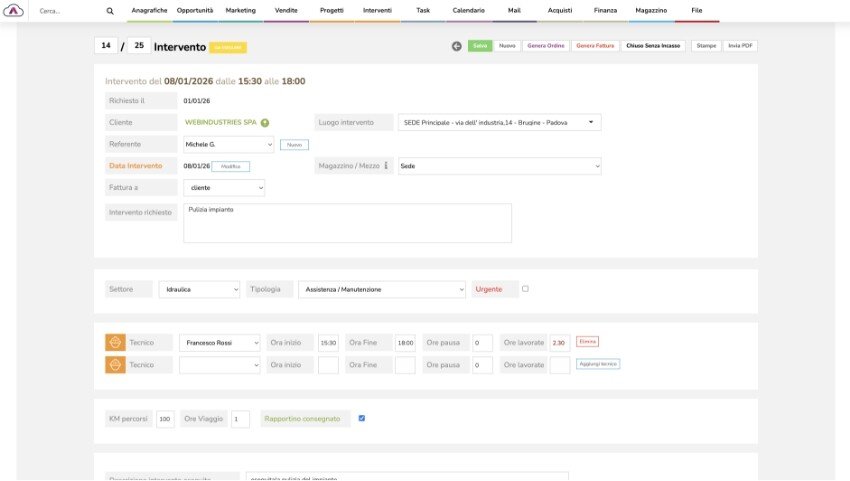Click the info icon beside Magazzino / Mezzo
Image resolution: width=850 pixels, height=481 pixels.
tap(386, 166)
